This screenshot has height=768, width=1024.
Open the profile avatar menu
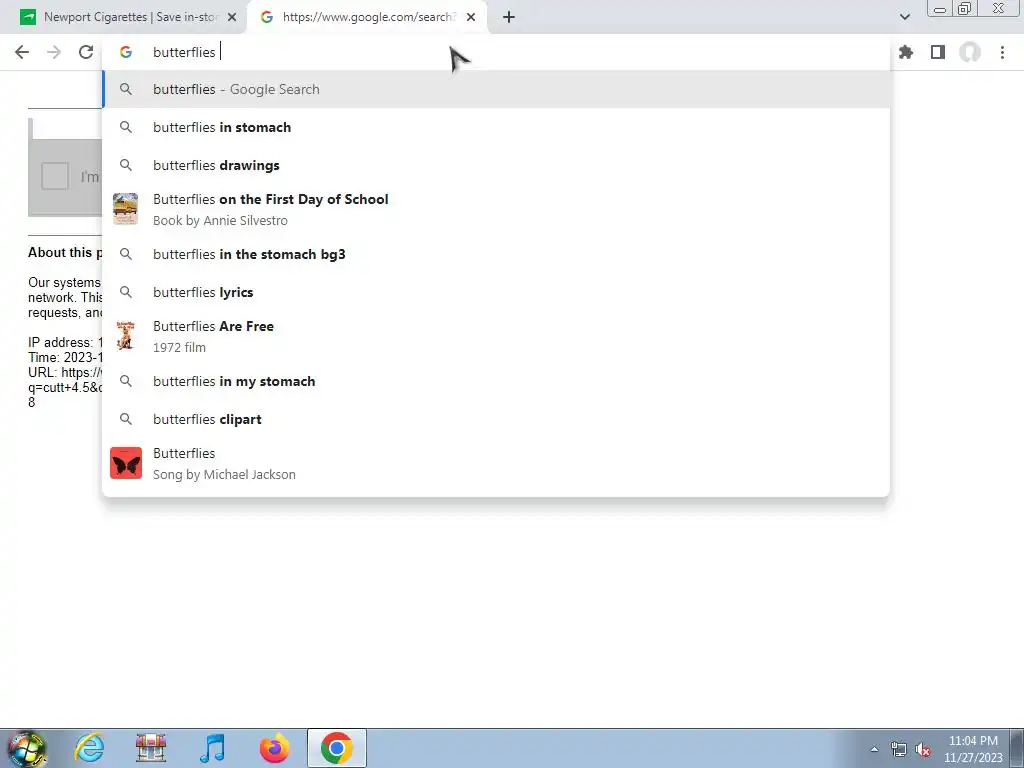[970, 52]
